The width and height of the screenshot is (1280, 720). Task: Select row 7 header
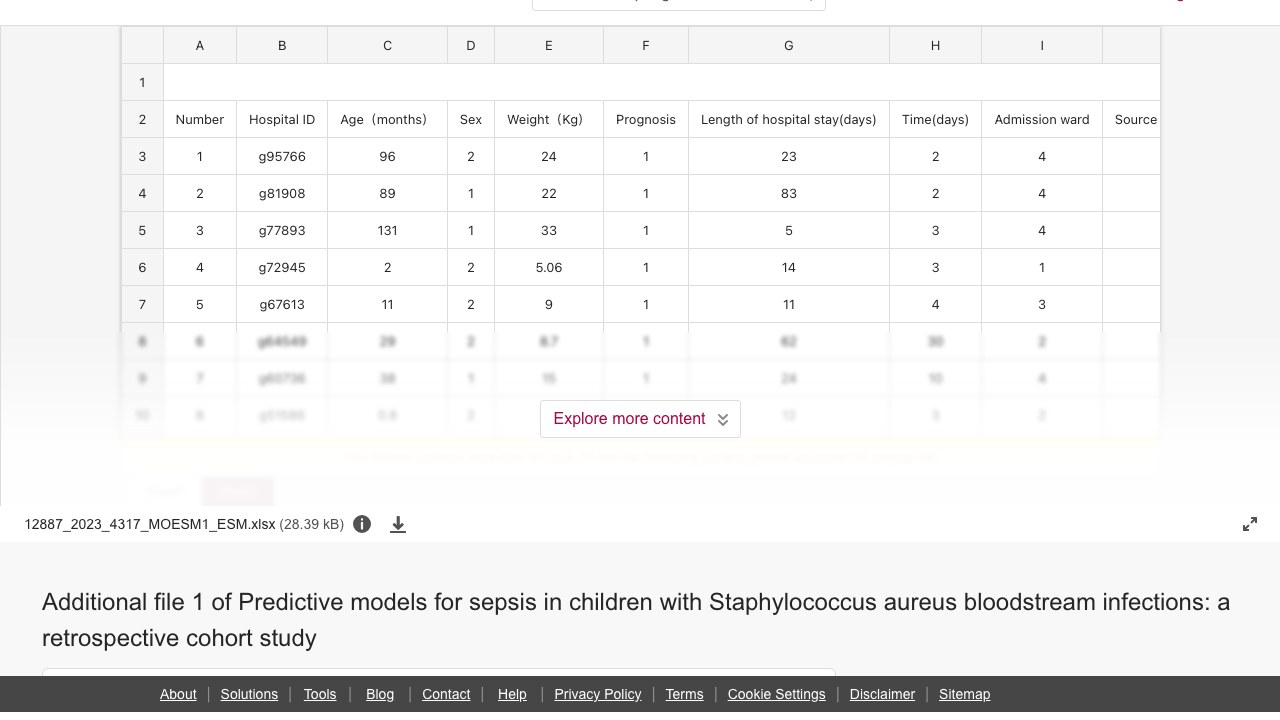pyautogui.click(x=142, y=304)
